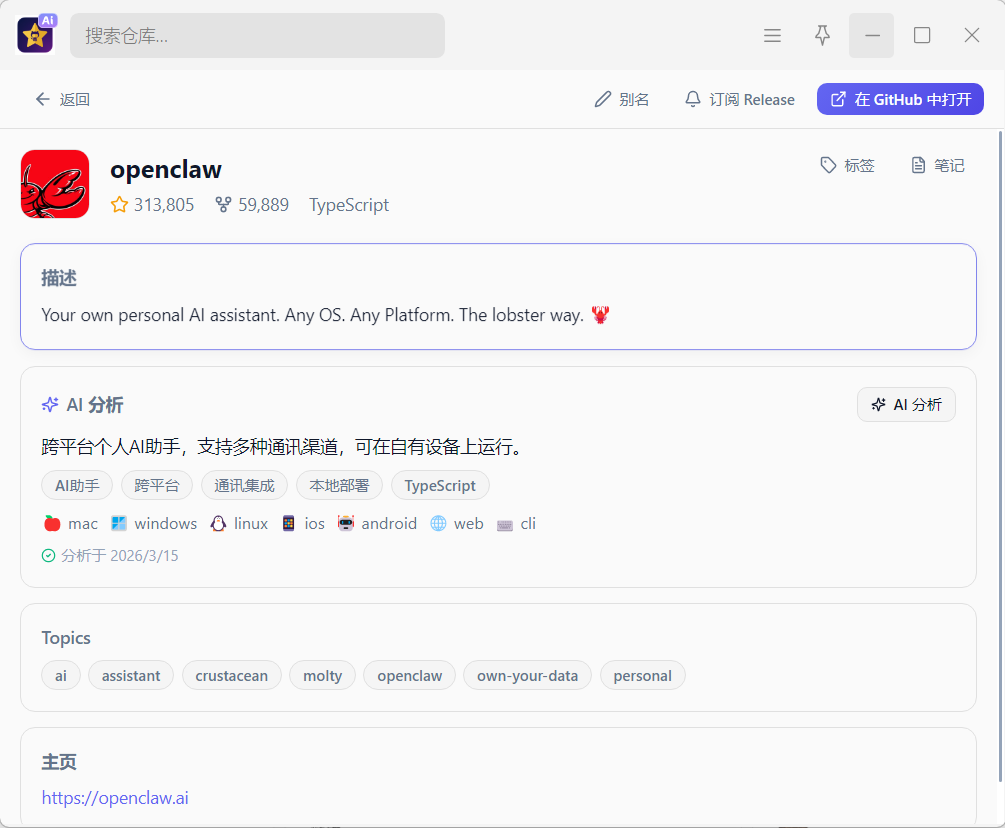
Task: Click the mac apple platform icon
Action: [x=52, y=524]
